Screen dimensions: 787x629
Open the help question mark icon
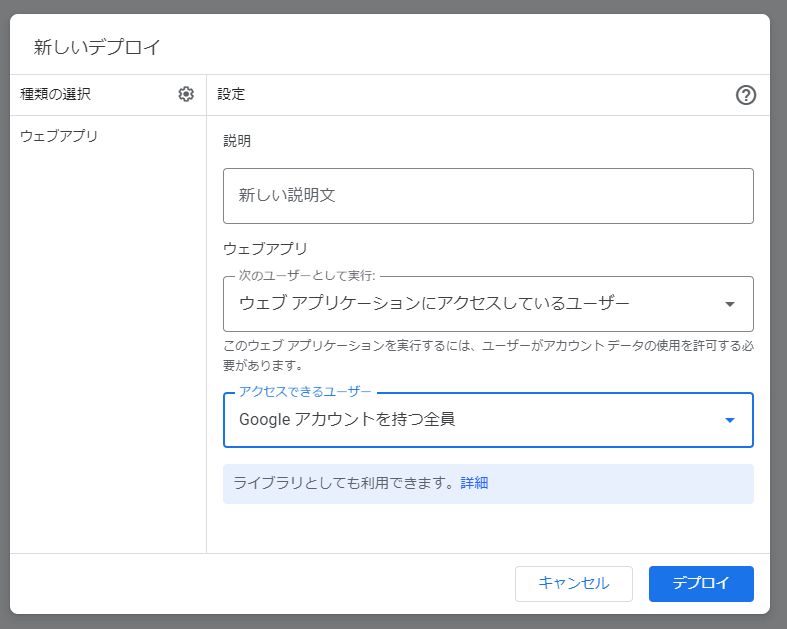pos(746,95)
